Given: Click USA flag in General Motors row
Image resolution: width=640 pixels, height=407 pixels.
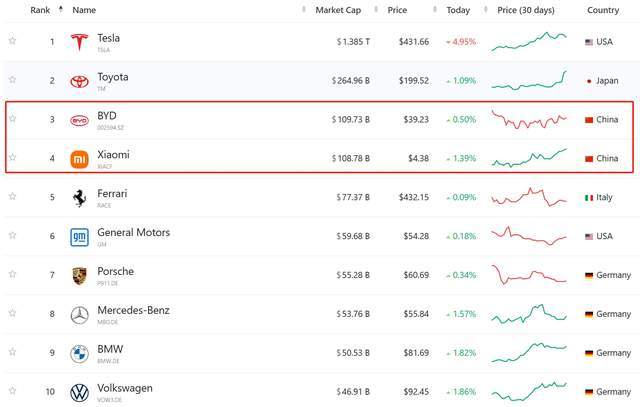Looking at the screenshot, I should tap(589, 237).
